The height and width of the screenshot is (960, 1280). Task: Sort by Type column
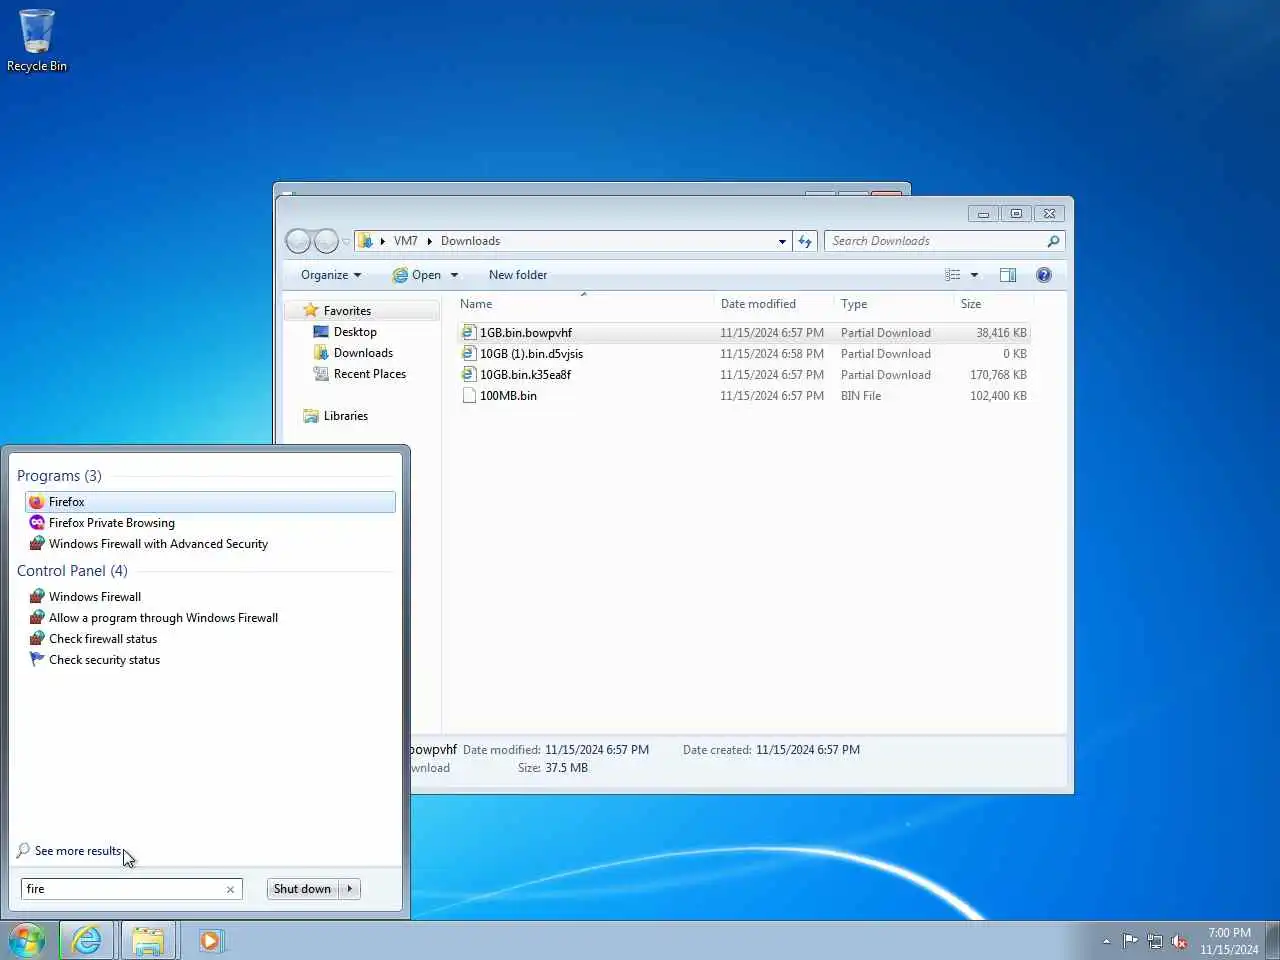click(x=894, y=304)
